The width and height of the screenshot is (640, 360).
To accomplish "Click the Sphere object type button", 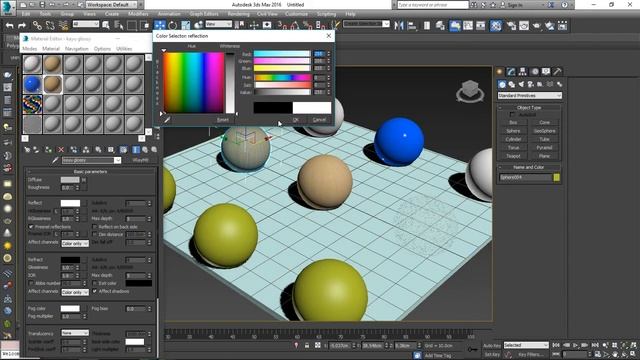I will [513, 131].
